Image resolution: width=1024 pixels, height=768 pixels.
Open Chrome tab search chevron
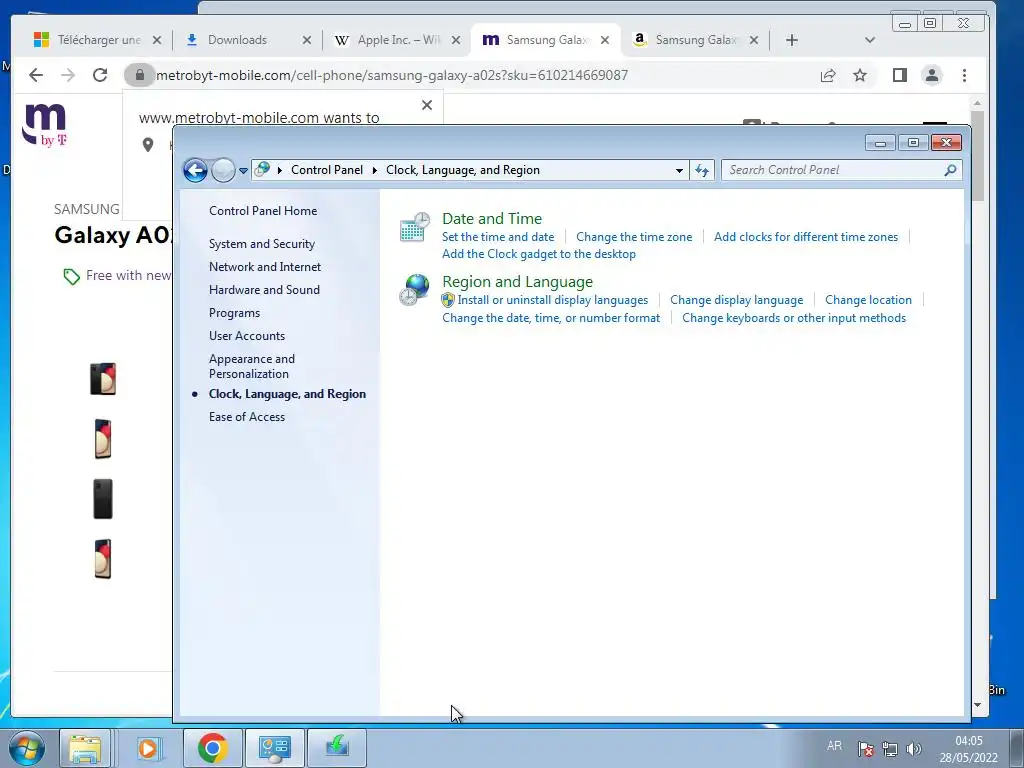tap(869, 40)
